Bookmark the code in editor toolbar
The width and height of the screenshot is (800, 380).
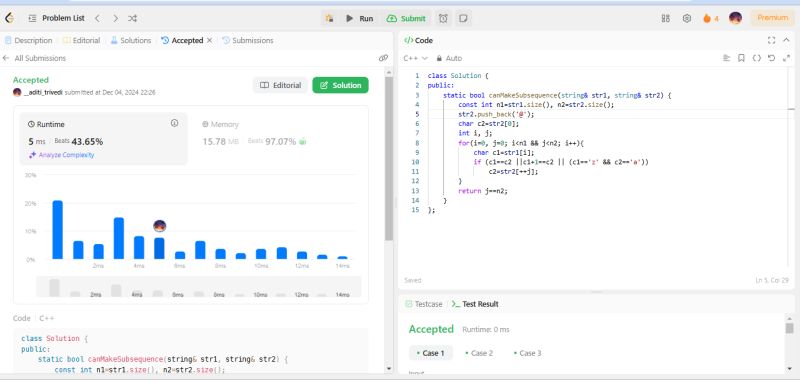tap(741, 58)
